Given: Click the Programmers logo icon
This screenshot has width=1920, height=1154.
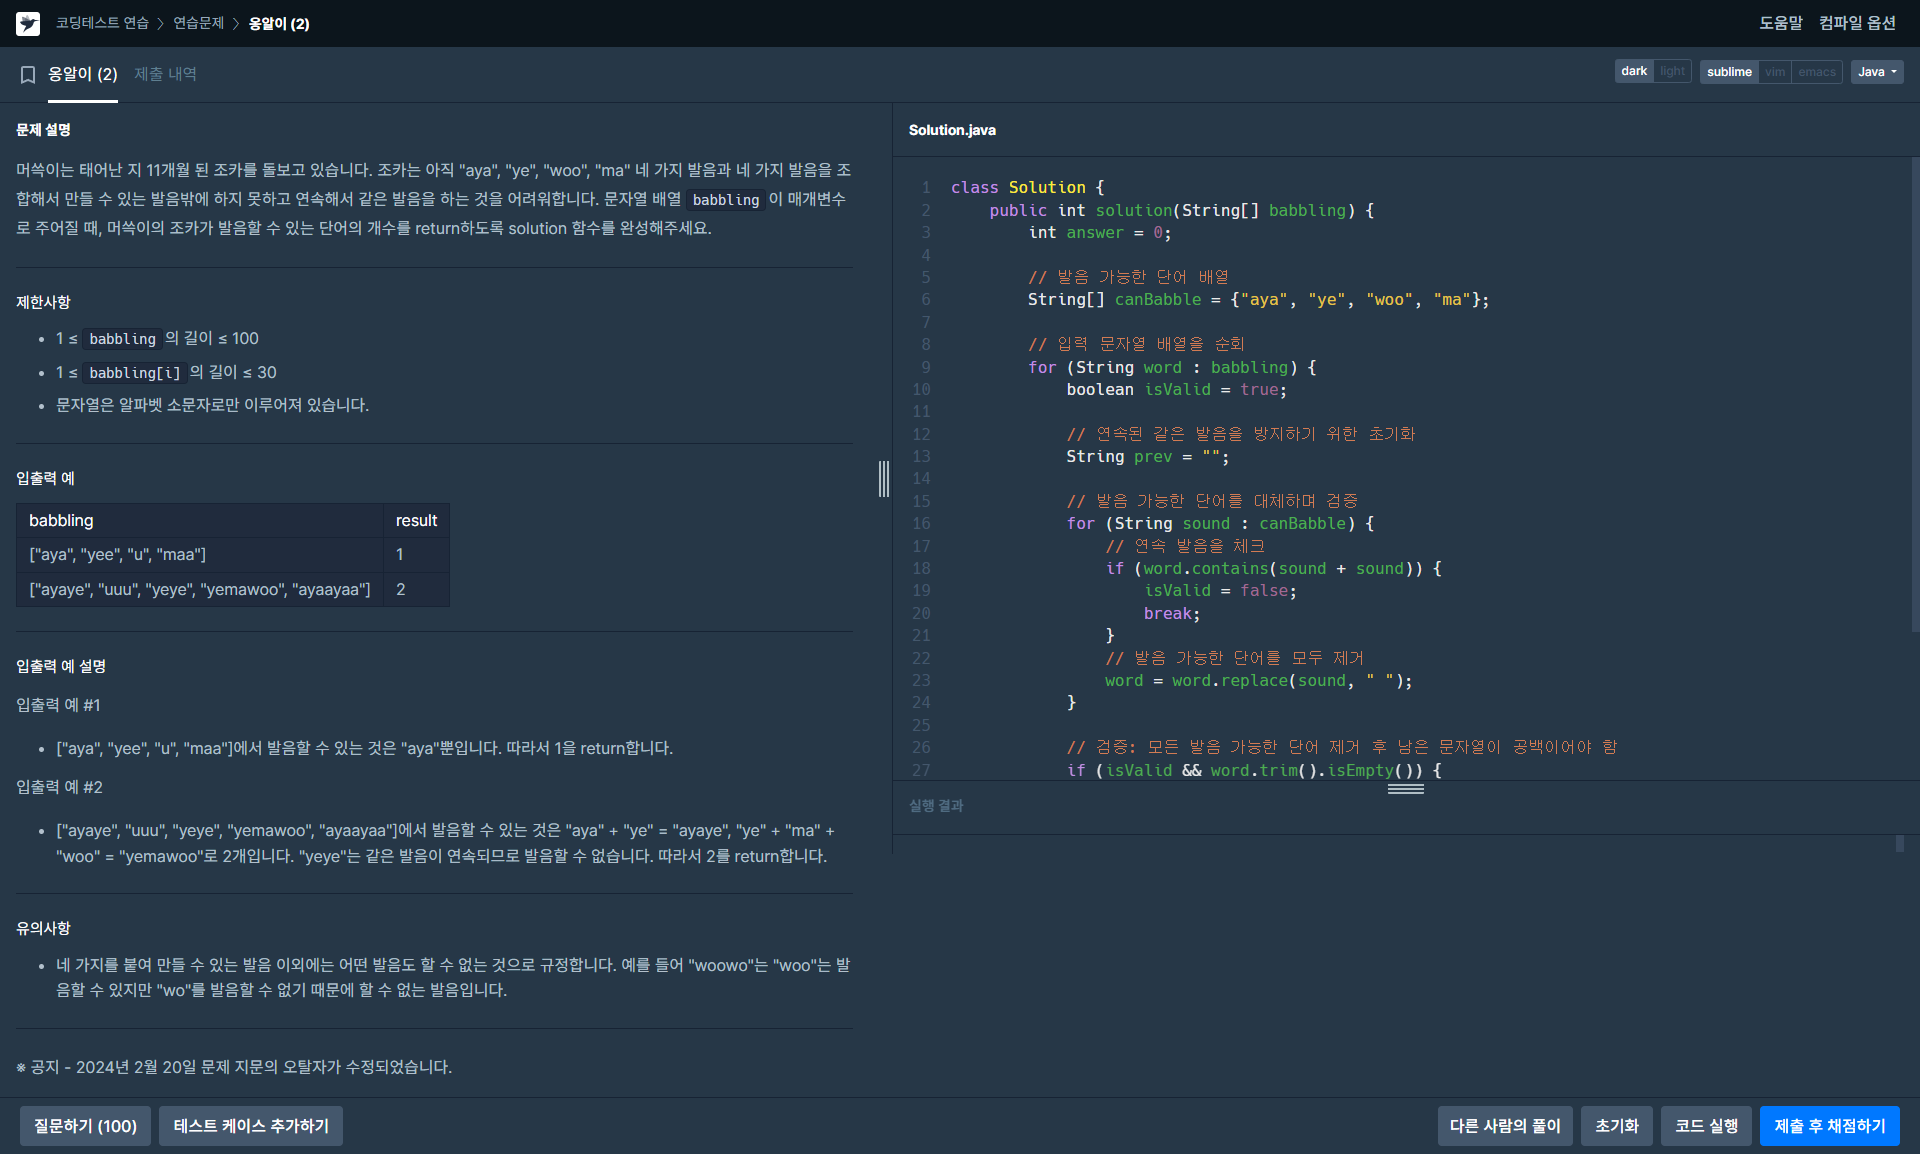Looking at the screenshot, I should [28, 23].
